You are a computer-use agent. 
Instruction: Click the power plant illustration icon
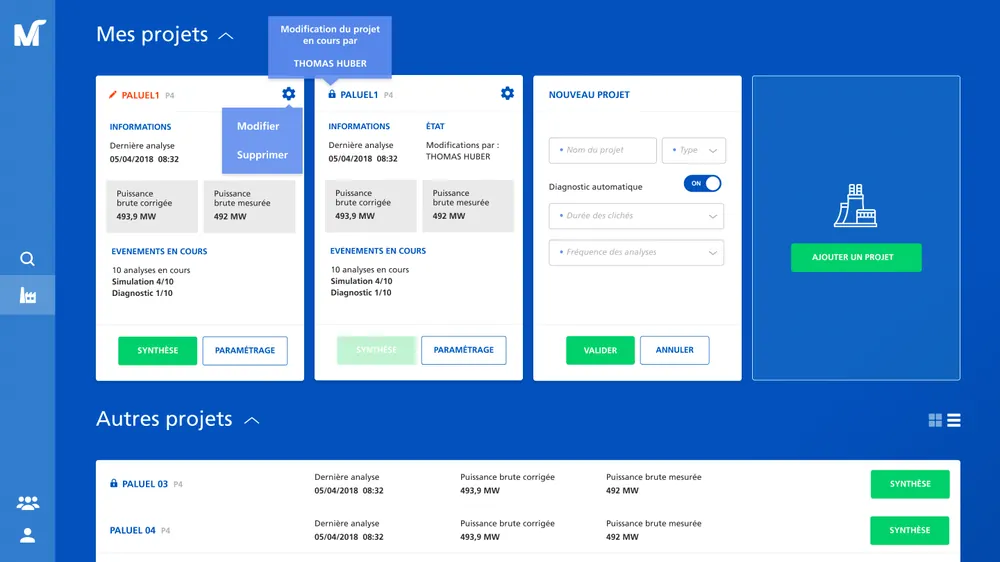[x=855, y=205]
